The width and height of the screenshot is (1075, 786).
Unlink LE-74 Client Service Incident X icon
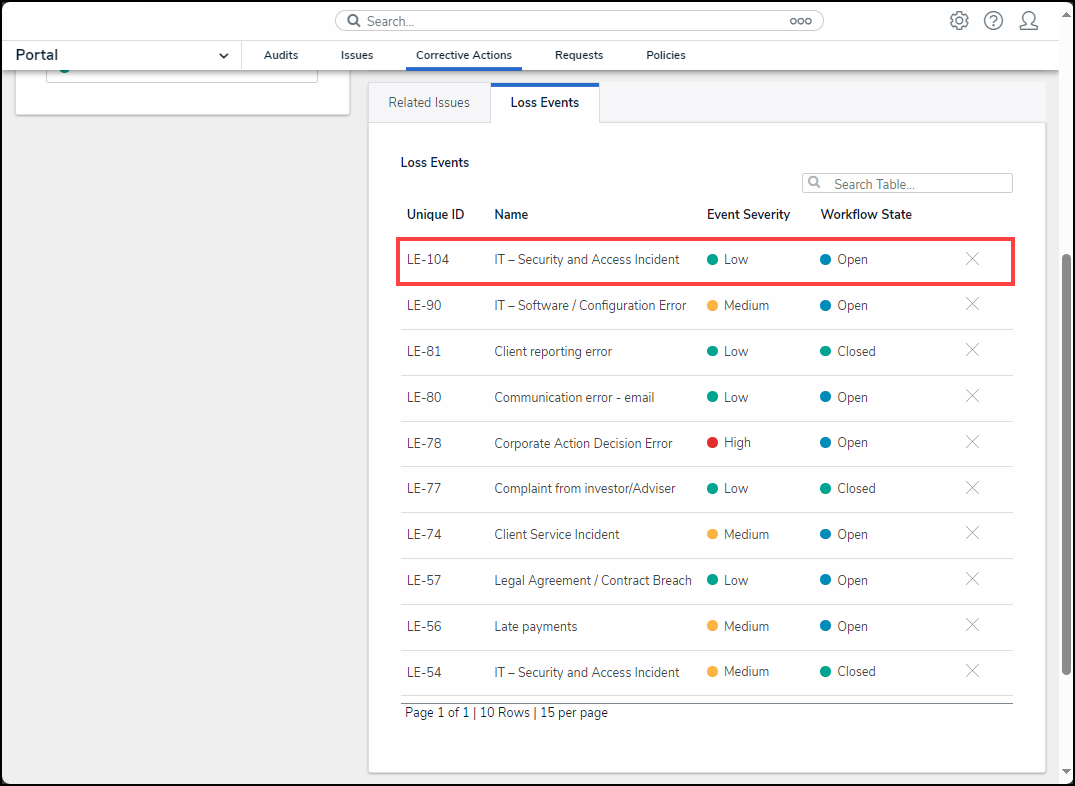(x=972, y=533)
